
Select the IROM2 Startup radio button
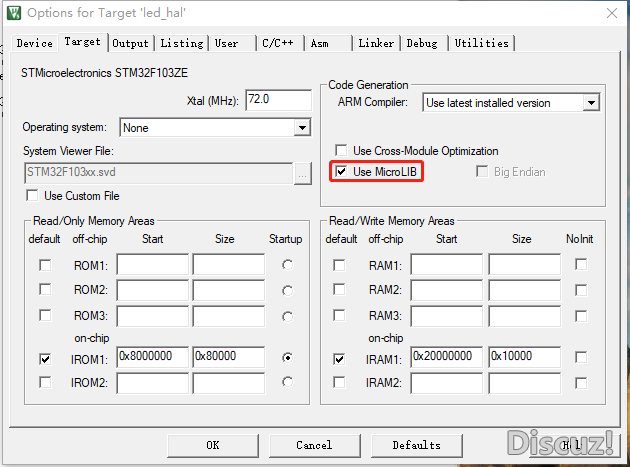287,382
